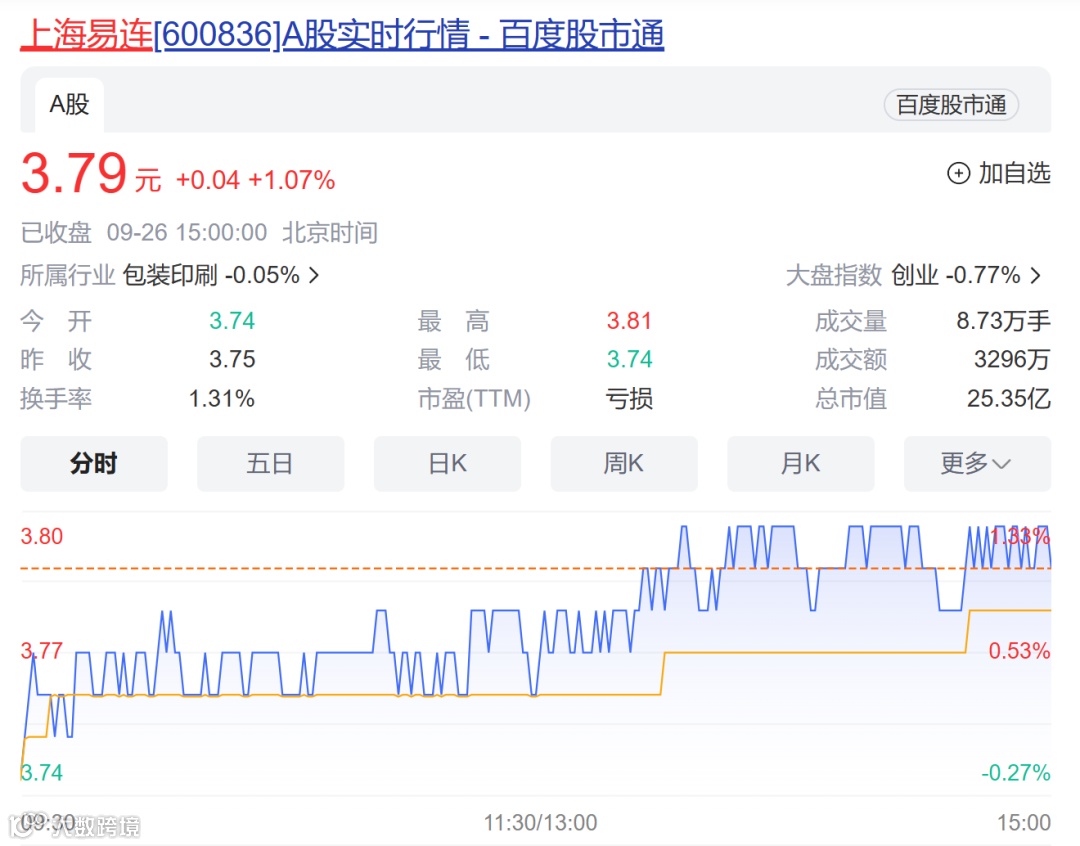The width and height of the screenshot is (1080, 846).
Task: Click the 11:30/13:00 time axis label
Action: 541,822
